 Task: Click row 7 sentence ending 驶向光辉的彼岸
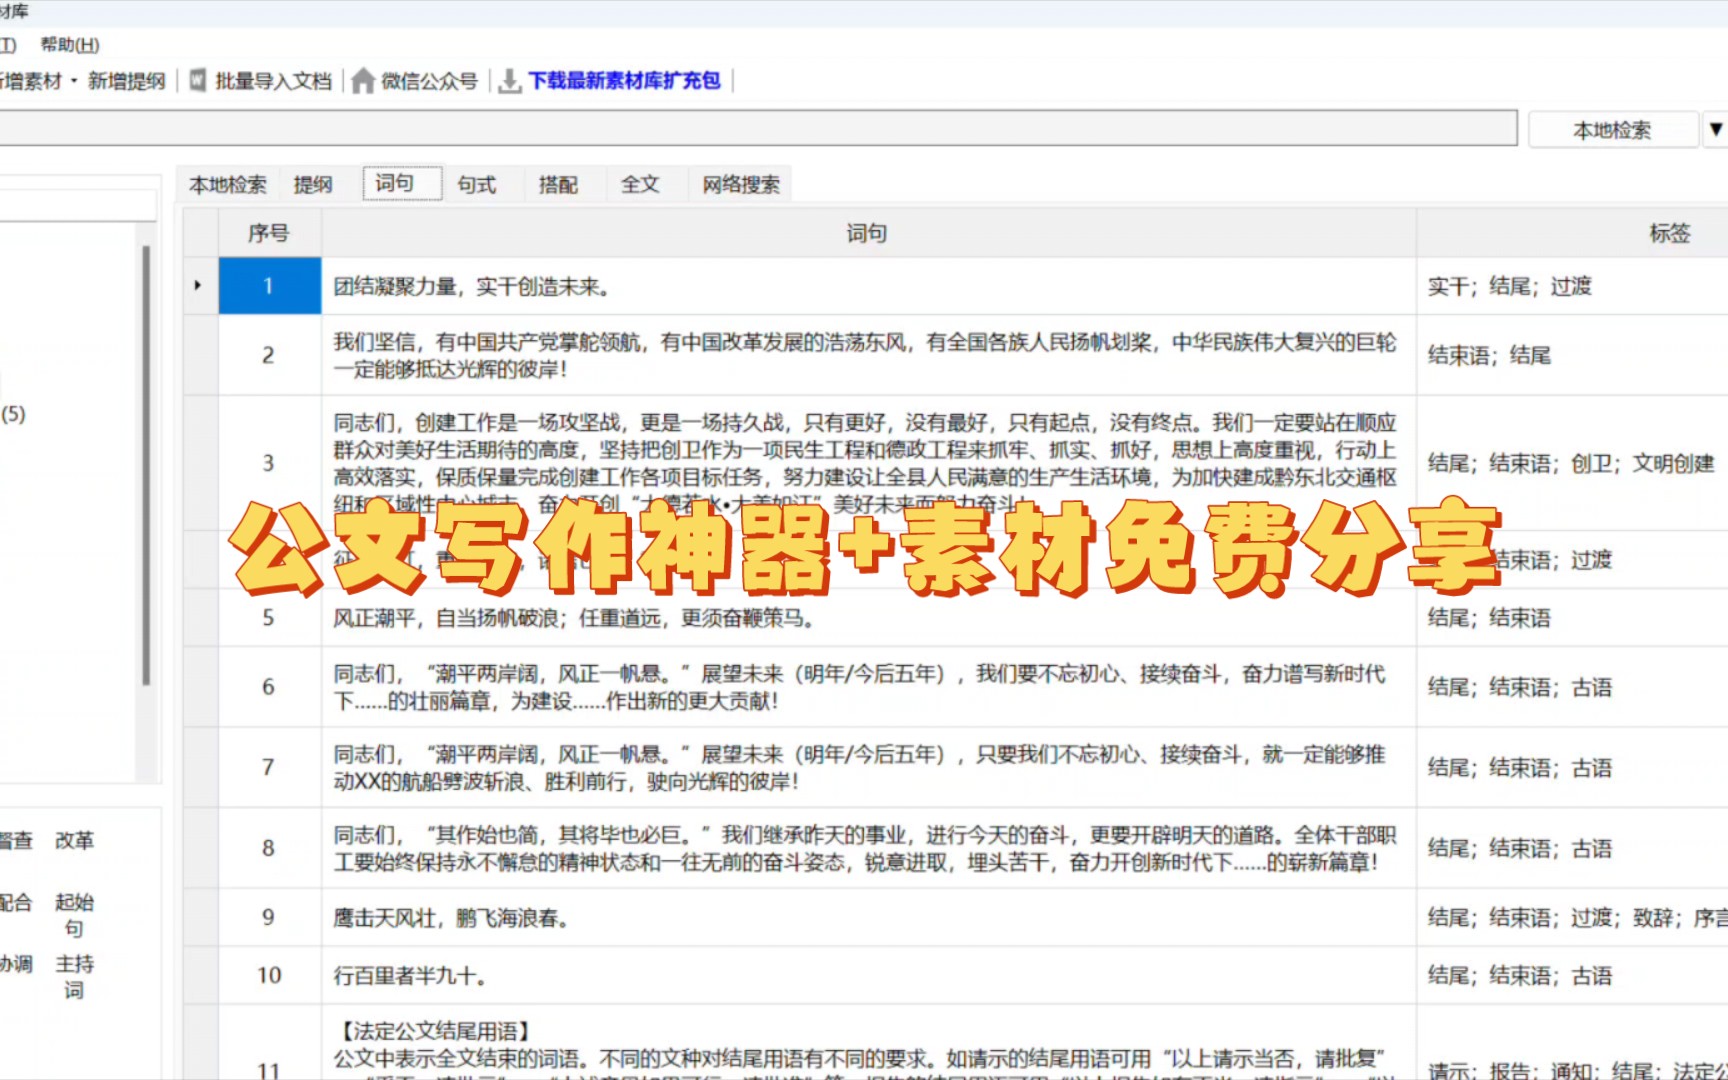point(860,767)
